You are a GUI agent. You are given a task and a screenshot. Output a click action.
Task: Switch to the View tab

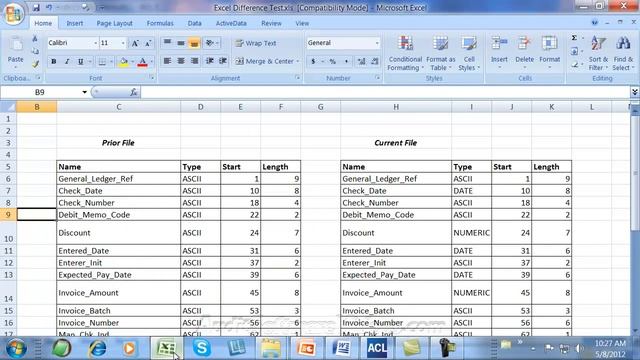click(302, 23)
